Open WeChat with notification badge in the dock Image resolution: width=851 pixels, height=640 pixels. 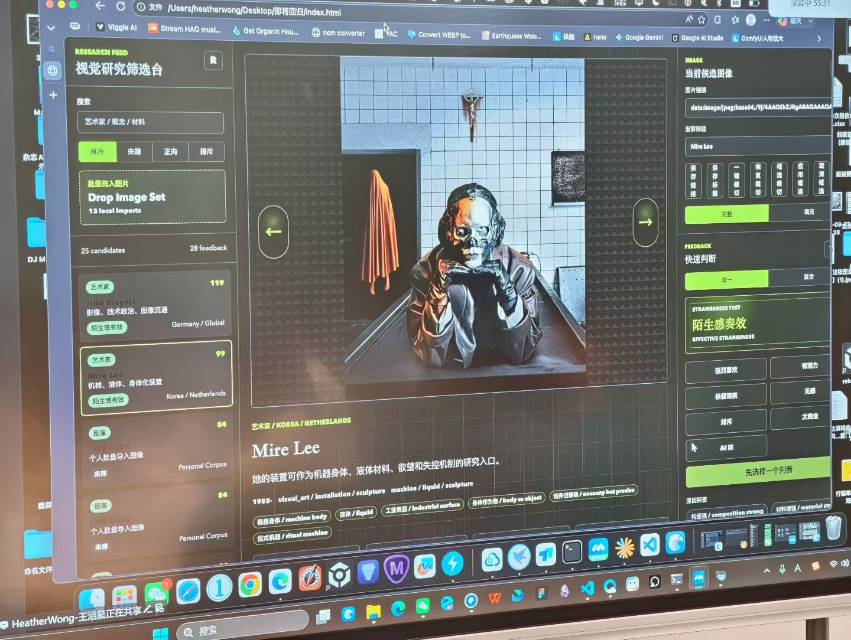(156, 594)
